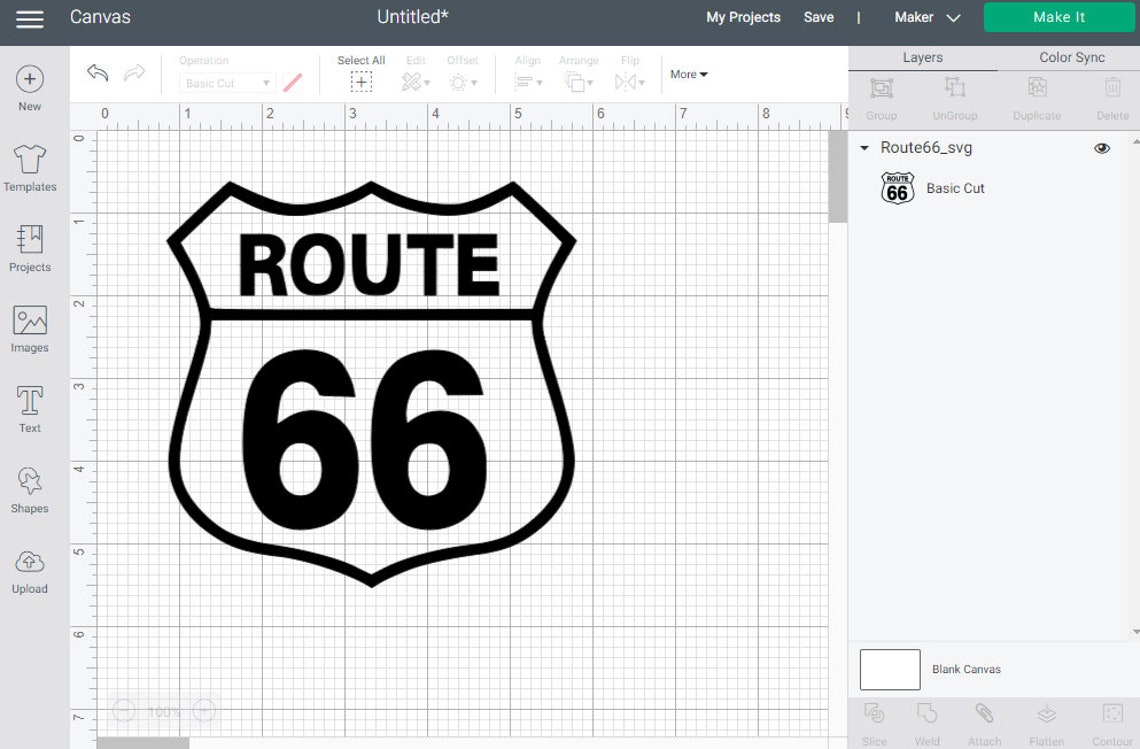Toggle visibility of the Route66_svg layer
The width and height of the screenshot is (1140, 749).
[x=1102, y=147]
